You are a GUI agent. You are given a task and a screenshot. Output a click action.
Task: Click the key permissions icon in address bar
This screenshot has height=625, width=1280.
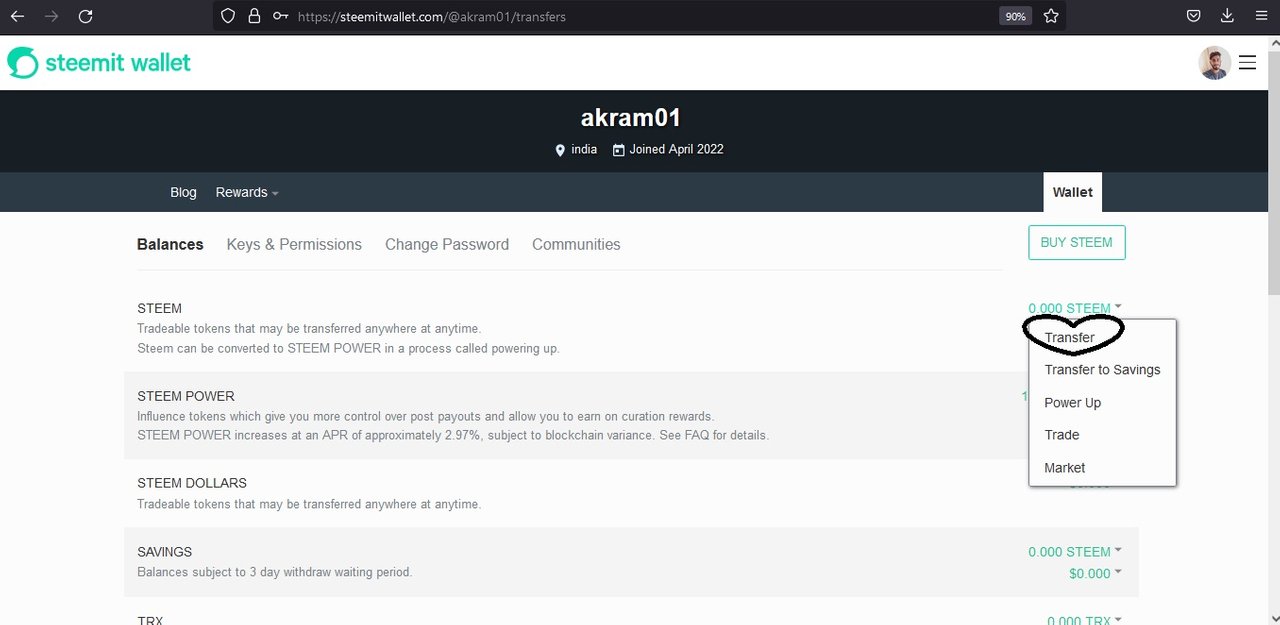coord(281,16)
